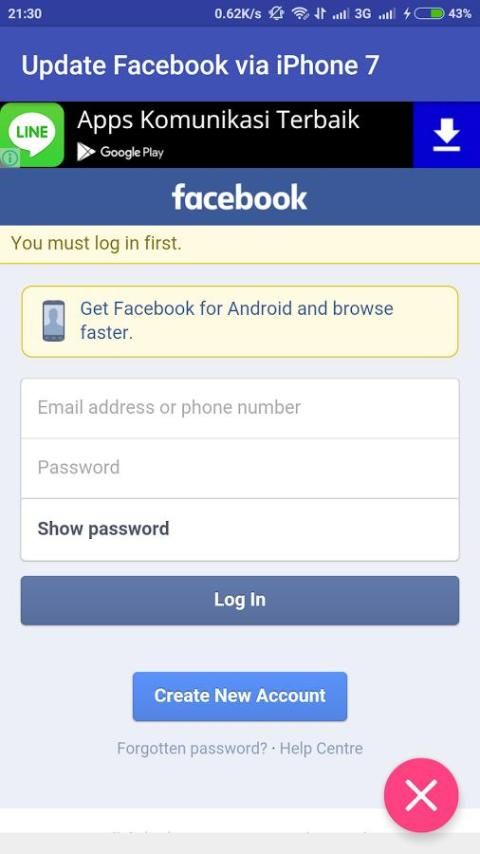Focus the Password field
Screen dimensions: 480x854
click(240, 468)
